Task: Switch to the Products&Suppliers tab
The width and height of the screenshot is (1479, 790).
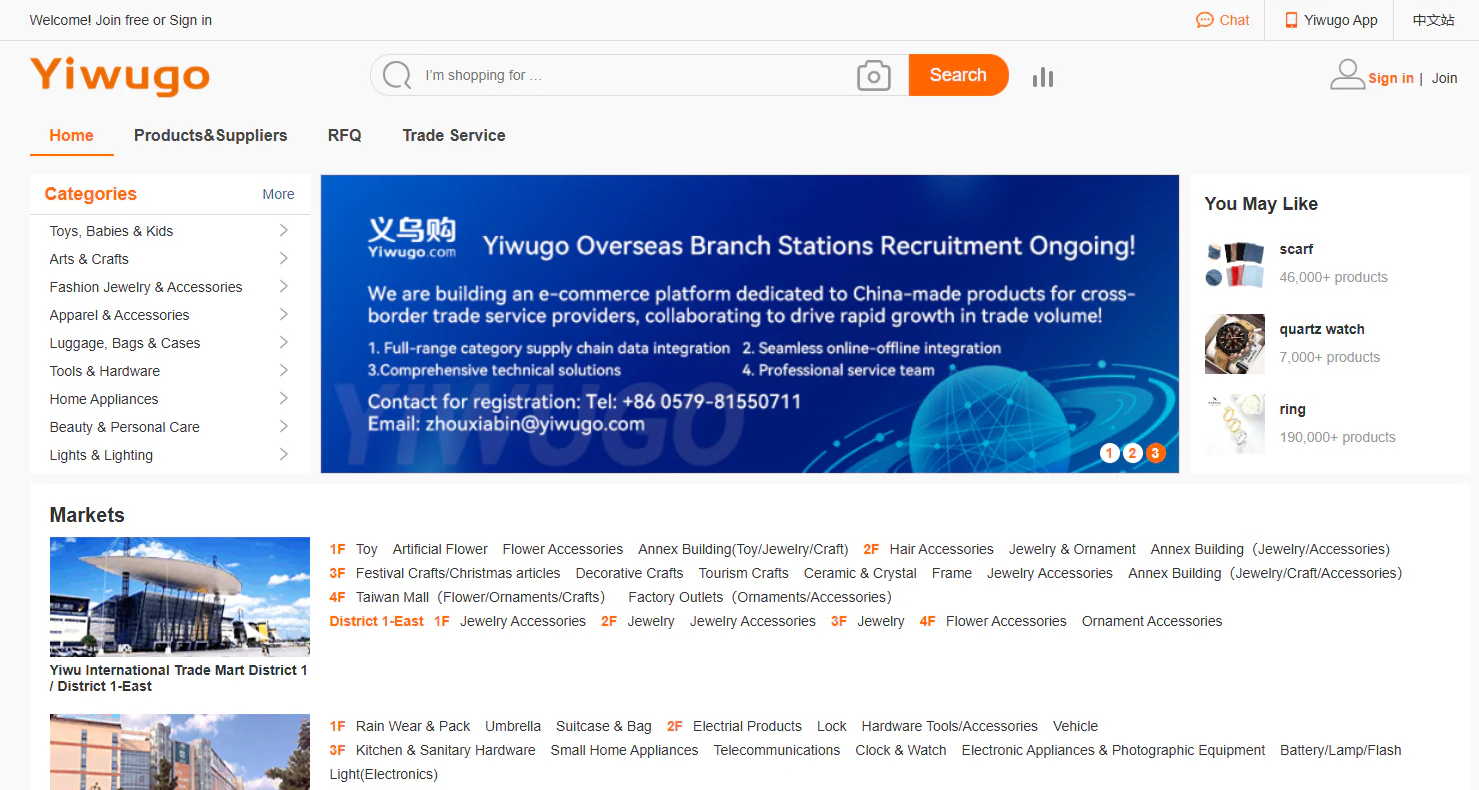Action: [x=210, y=135]
